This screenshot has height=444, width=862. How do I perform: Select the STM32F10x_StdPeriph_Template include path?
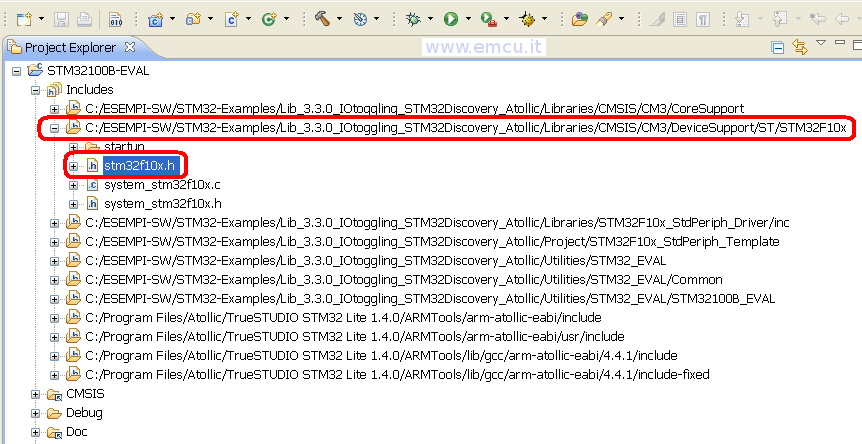[432, 241]
